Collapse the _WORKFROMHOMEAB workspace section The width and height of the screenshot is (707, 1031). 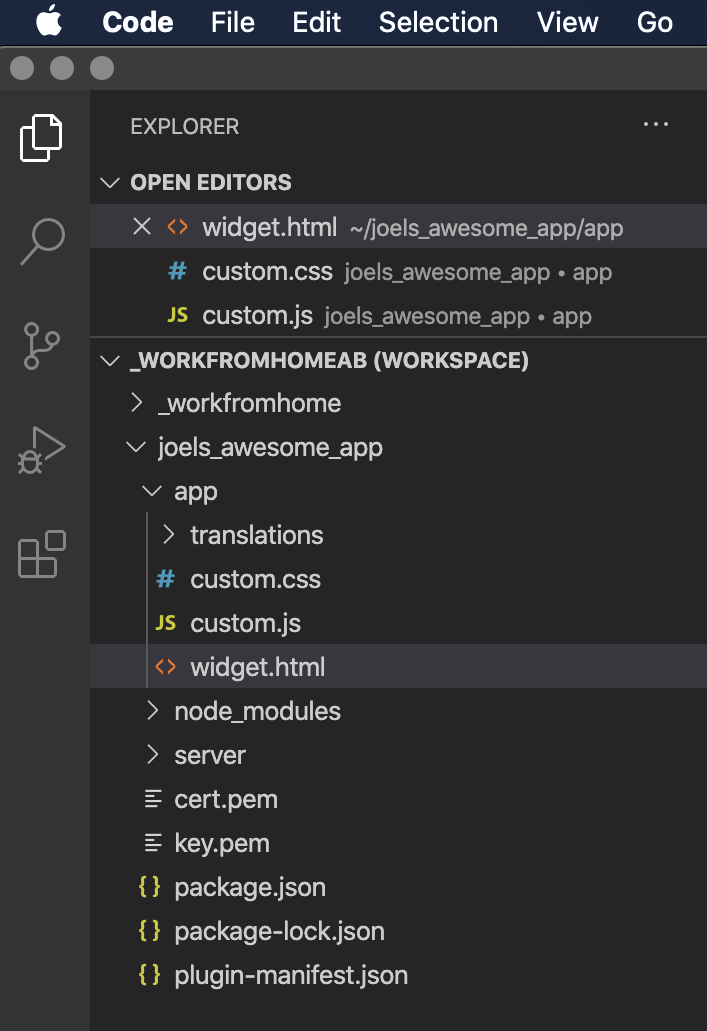[110, 360]
